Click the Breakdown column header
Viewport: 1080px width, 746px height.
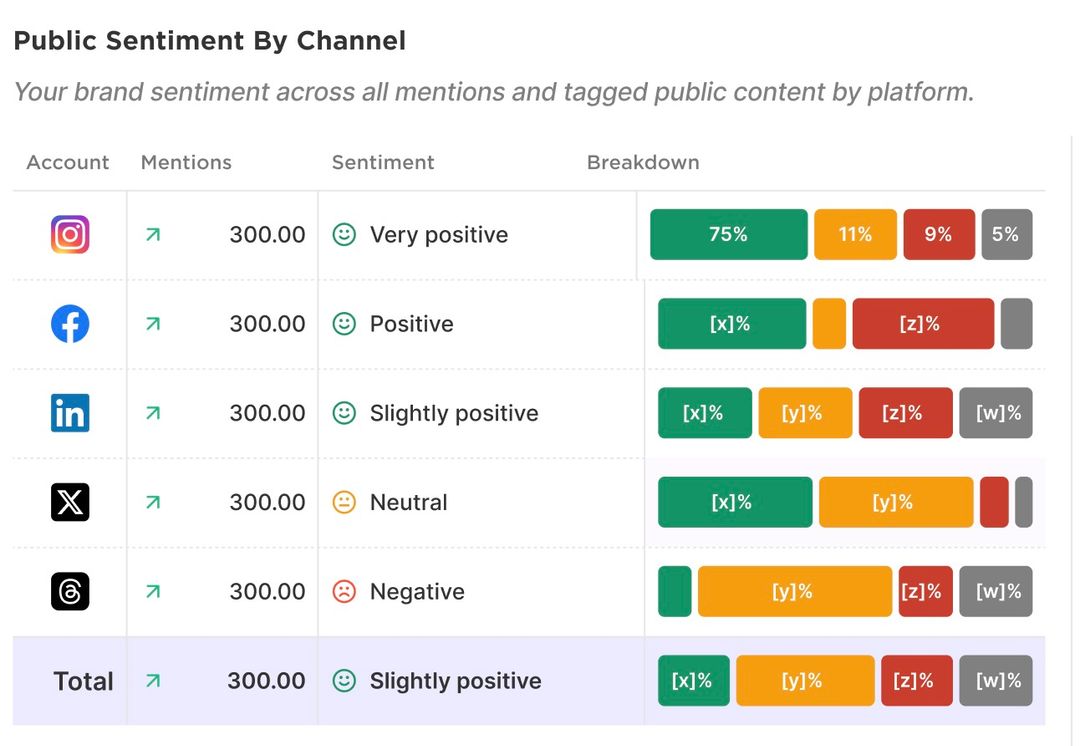coord(643,162)
